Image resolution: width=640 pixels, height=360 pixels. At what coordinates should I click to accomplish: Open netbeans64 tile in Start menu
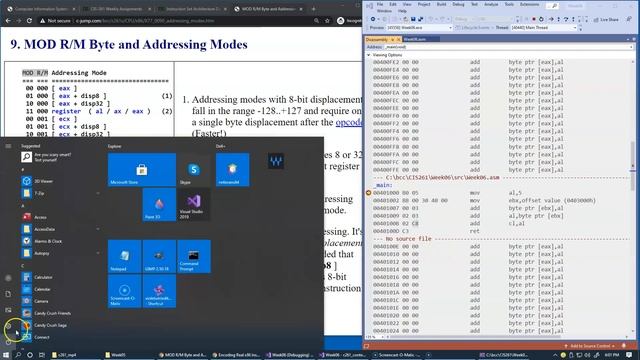click(x=233, y=170)
